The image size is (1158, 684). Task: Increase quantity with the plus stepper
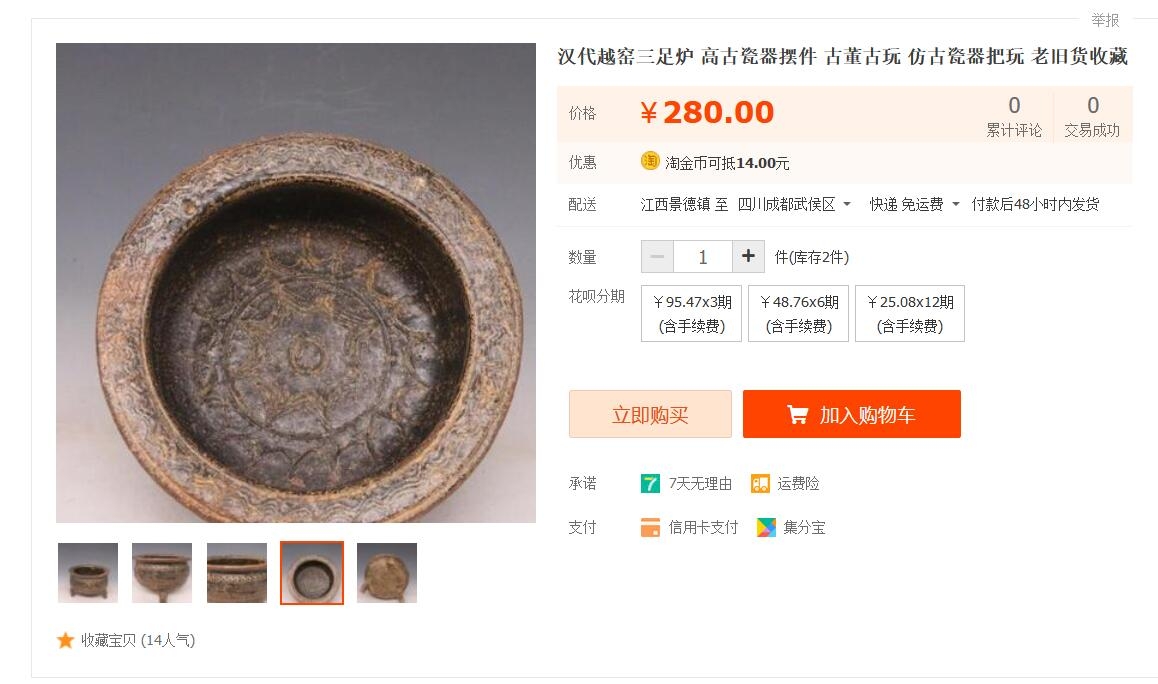(747, 256)
